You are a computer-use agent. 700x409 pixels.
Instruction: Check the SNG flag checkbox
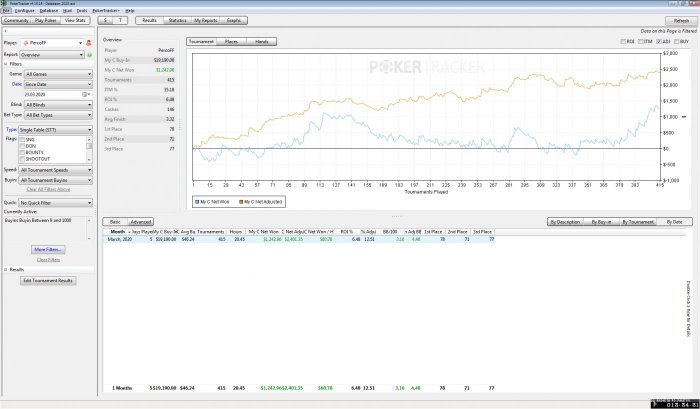click(x=22, y=140)
